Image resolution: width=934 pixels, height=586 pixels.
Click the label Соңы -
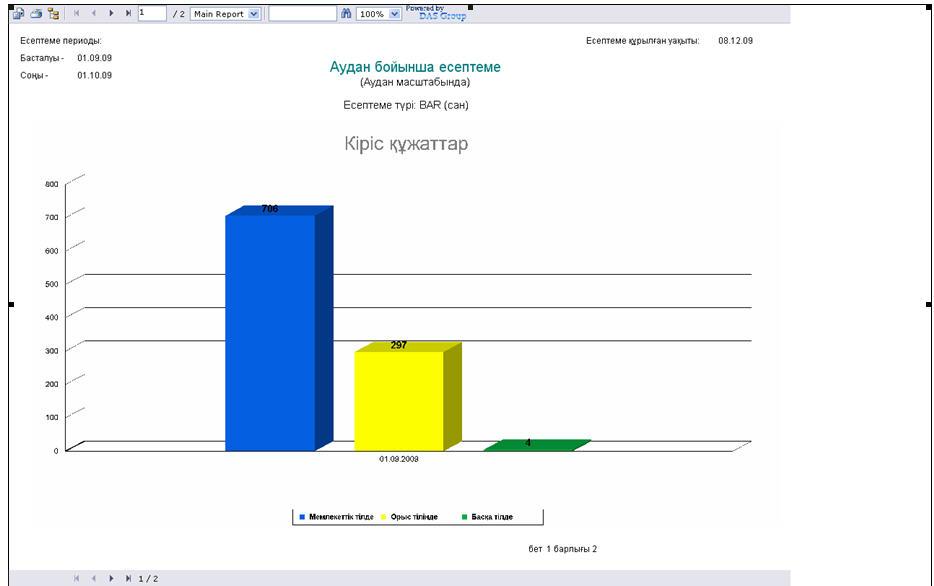[x=34, y=75]
